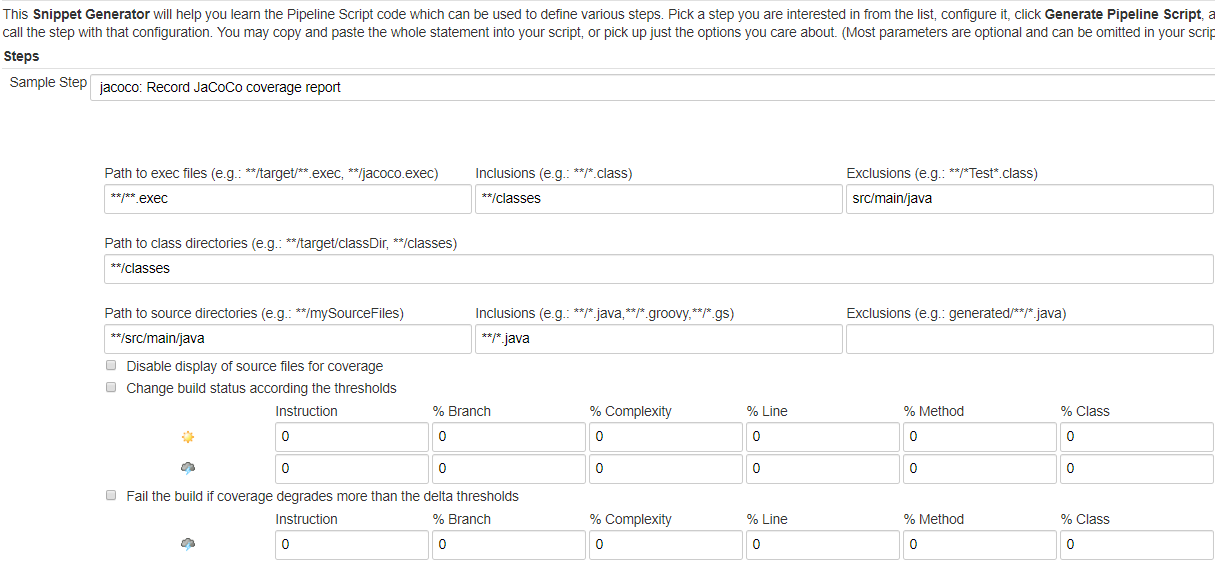Viewport: 1215px width, 564px height.
Task: Click the empty source Exclusions field
Action: click(x=1030, y=338)
